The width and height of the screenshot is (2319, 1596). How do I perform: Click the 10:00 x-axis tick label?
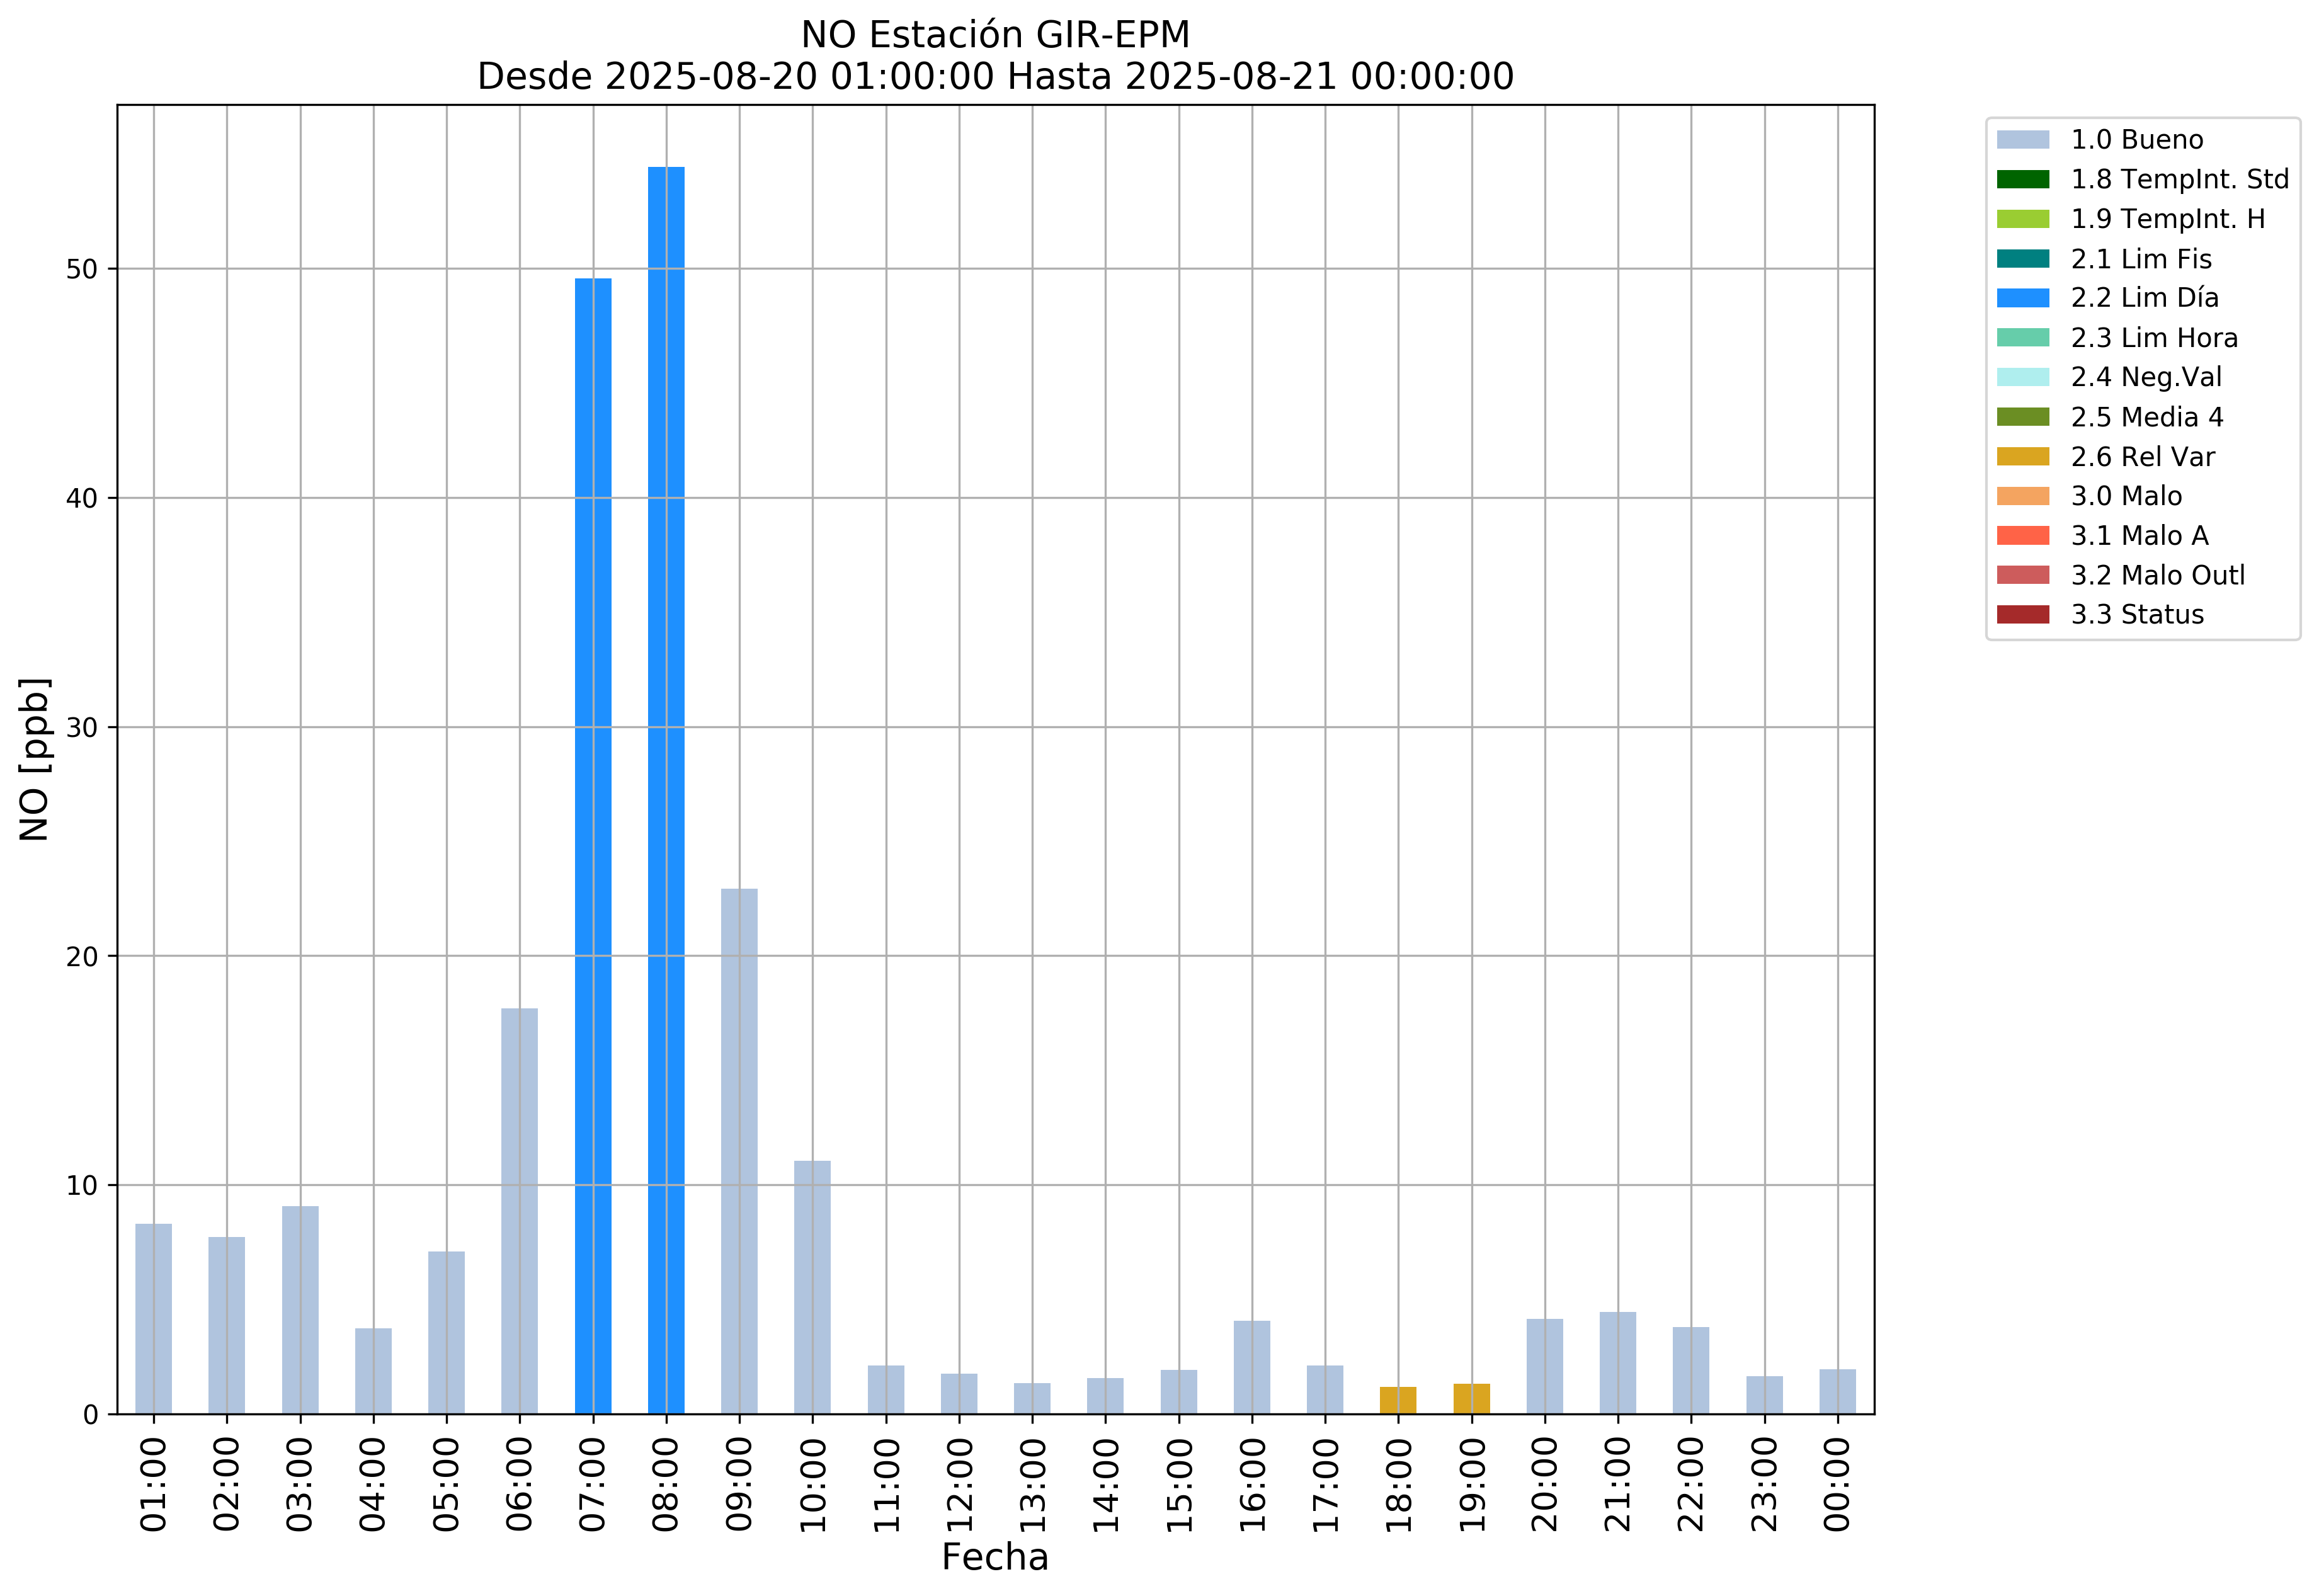coord(813,1485)
